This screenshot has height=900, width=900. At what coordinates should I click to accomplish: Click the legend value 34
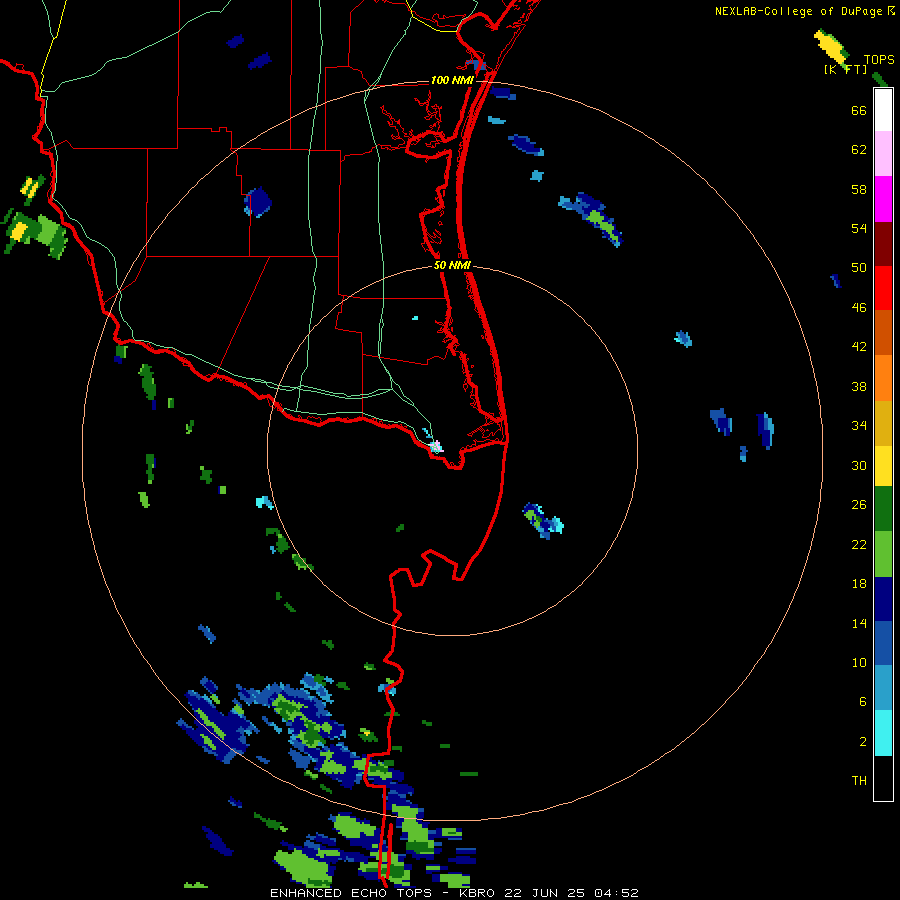[859, 426]
